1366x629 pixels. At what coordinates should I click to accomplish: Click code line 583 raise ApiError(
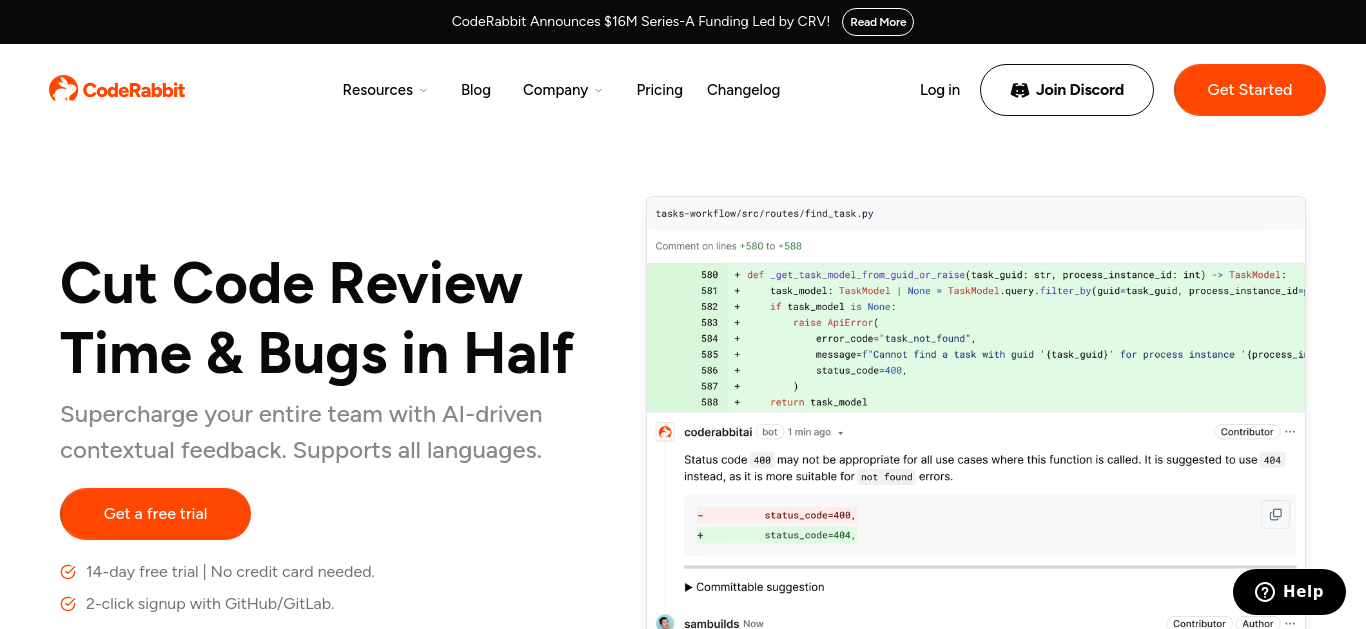(976, 322)
